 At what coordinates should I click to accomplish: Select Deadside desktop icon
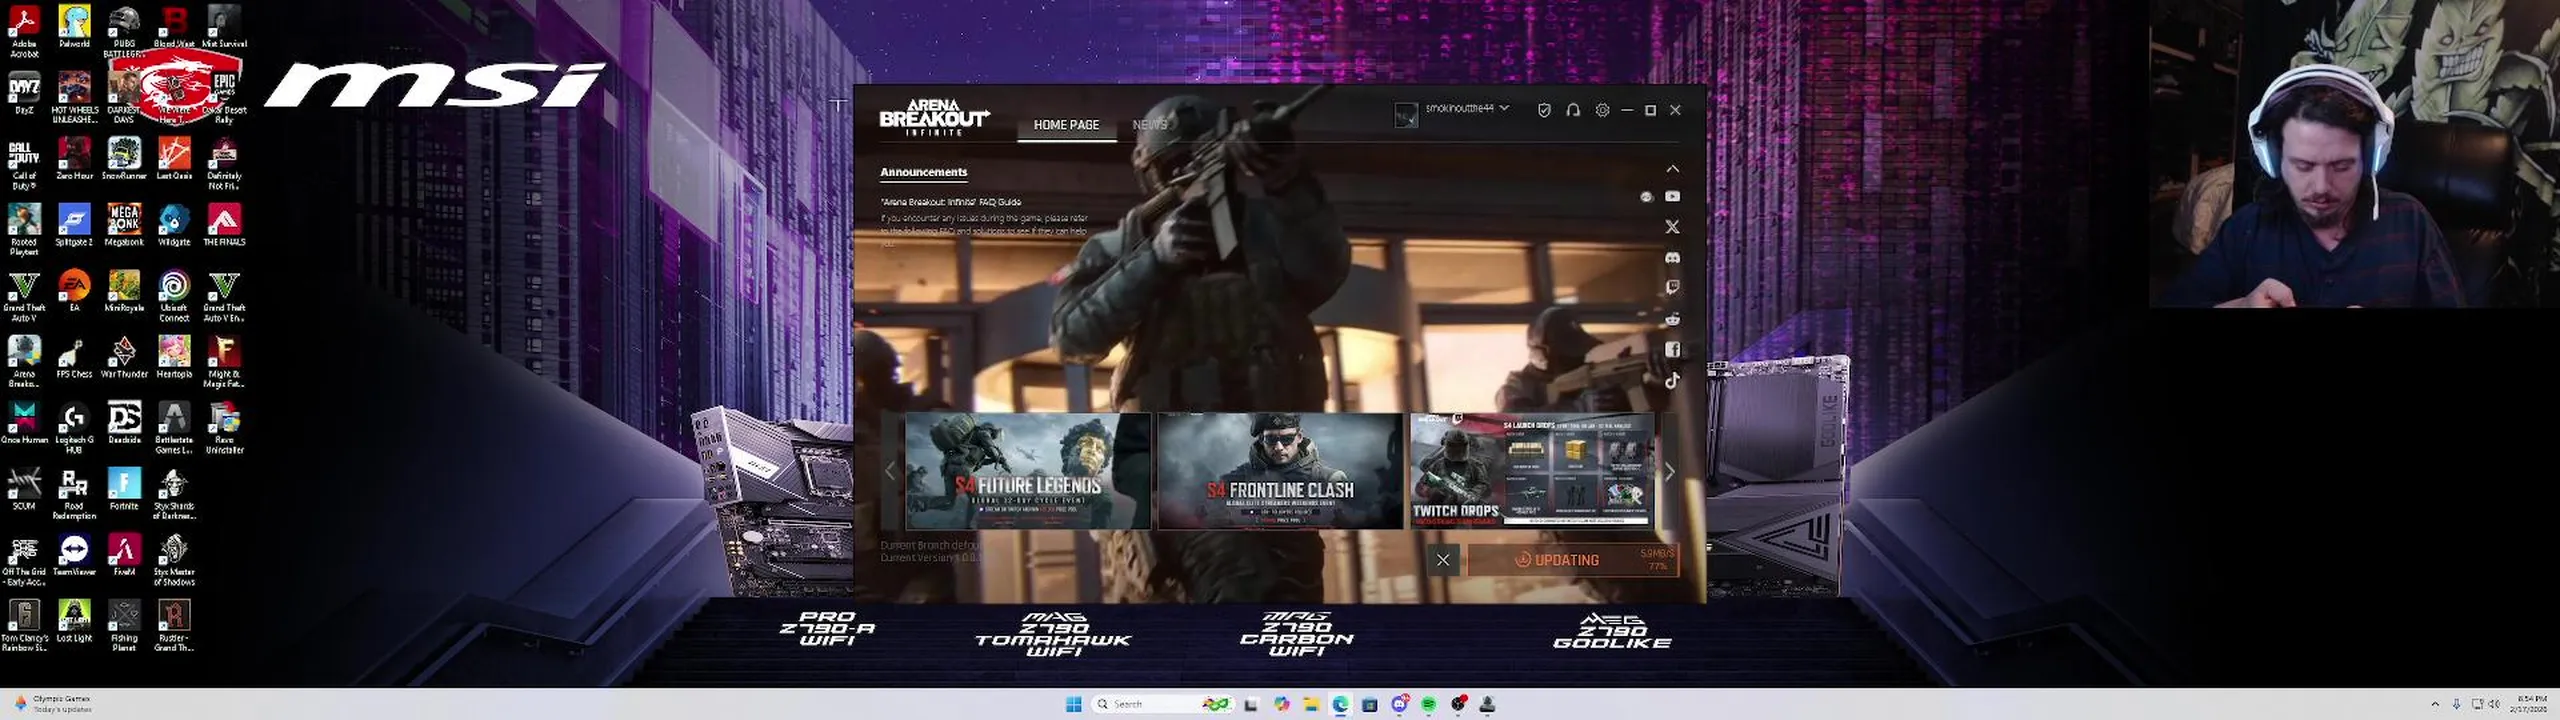[x=124, y=423]
